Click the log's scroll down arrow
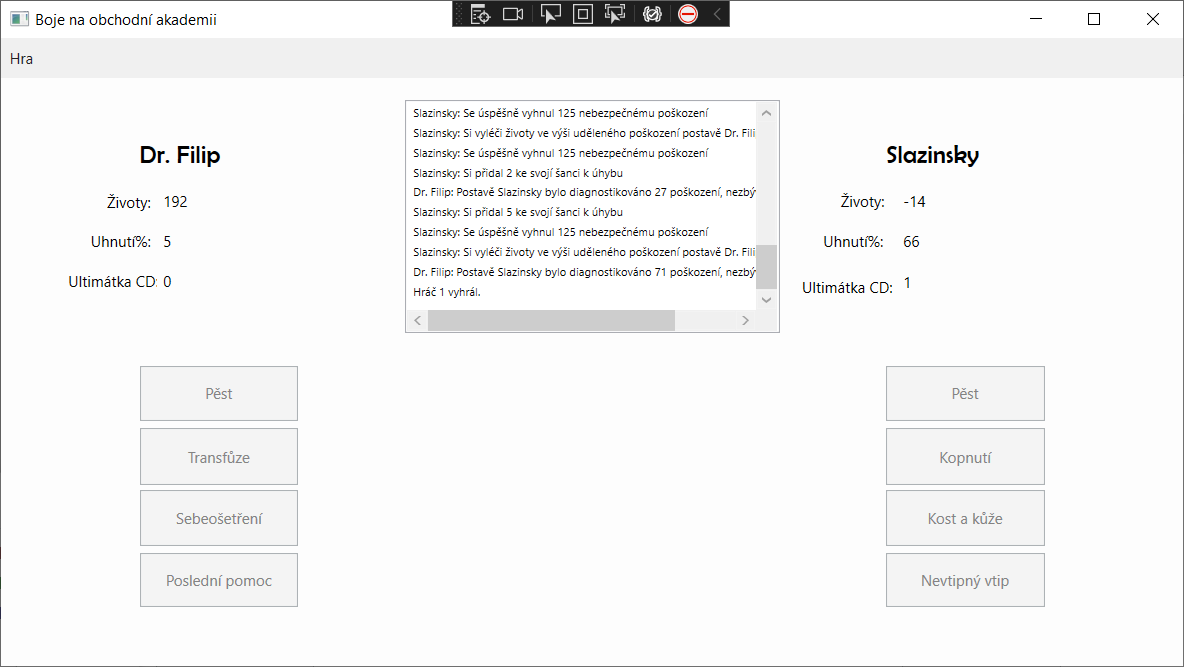Screen dimensions: 1184x667 click(x=766, y=299)
